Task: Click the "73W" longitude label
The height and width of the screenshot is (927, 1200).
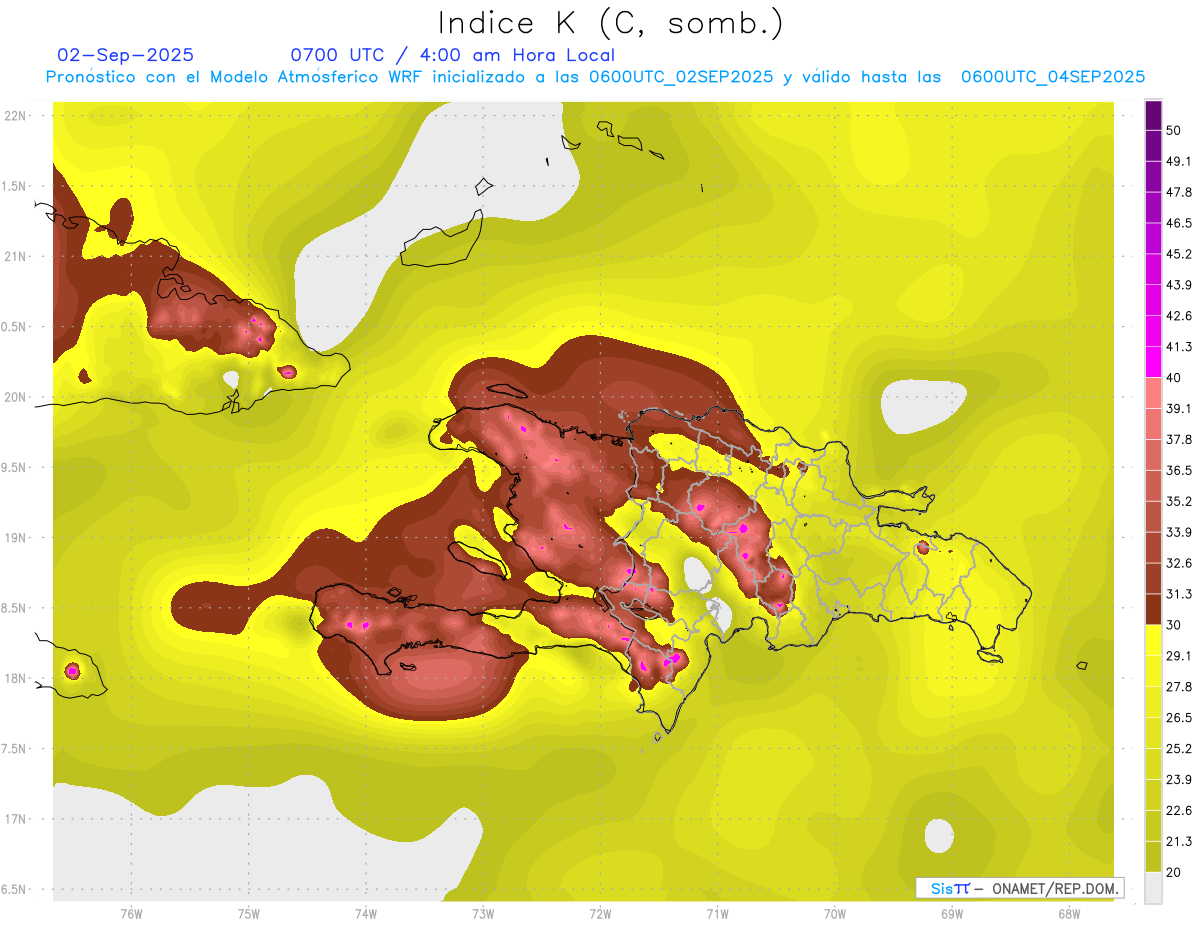Action: [x=483, y=913]
